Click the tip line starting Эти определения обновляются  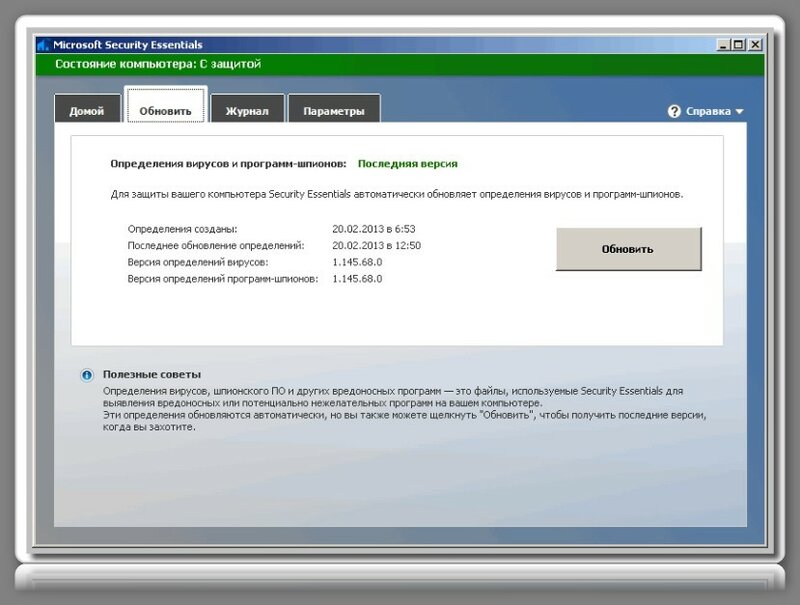(x=405, y=415)
